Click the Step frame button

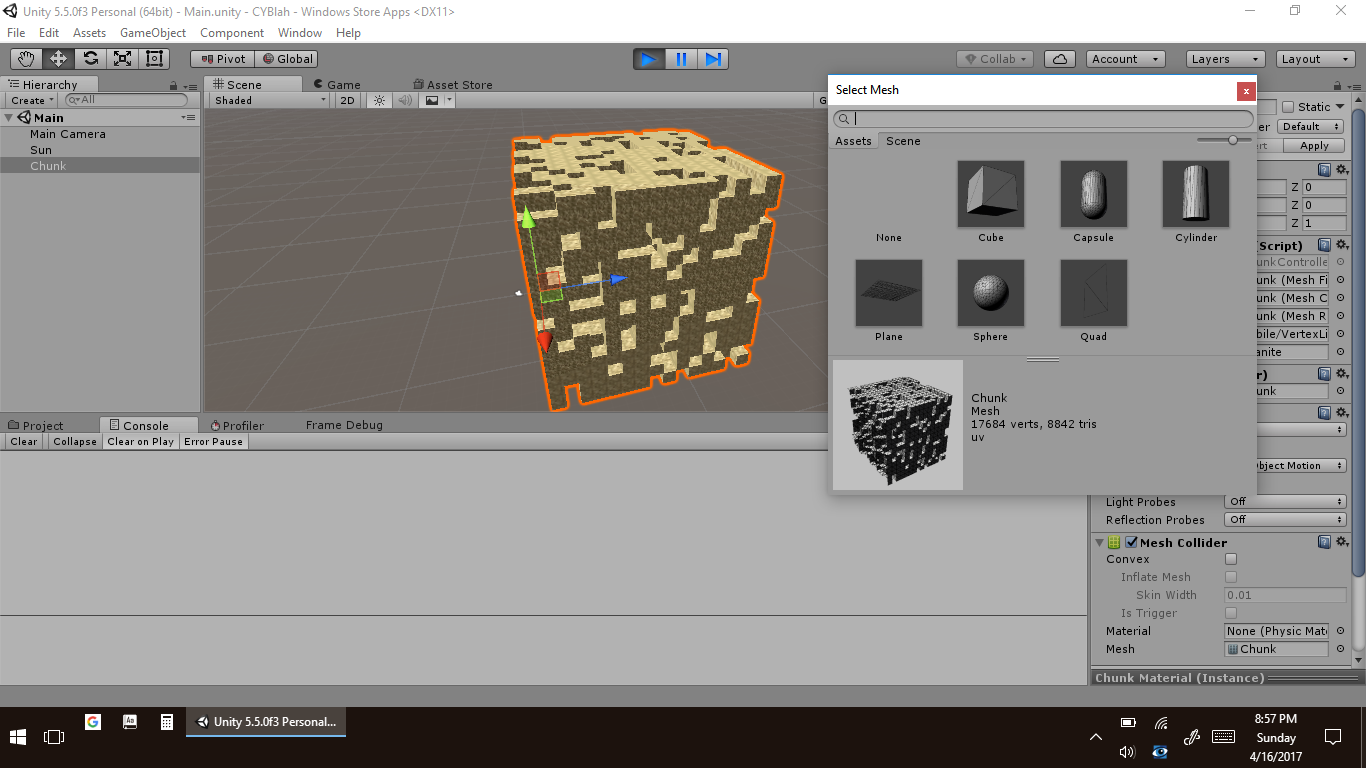[x=713, y=59]
